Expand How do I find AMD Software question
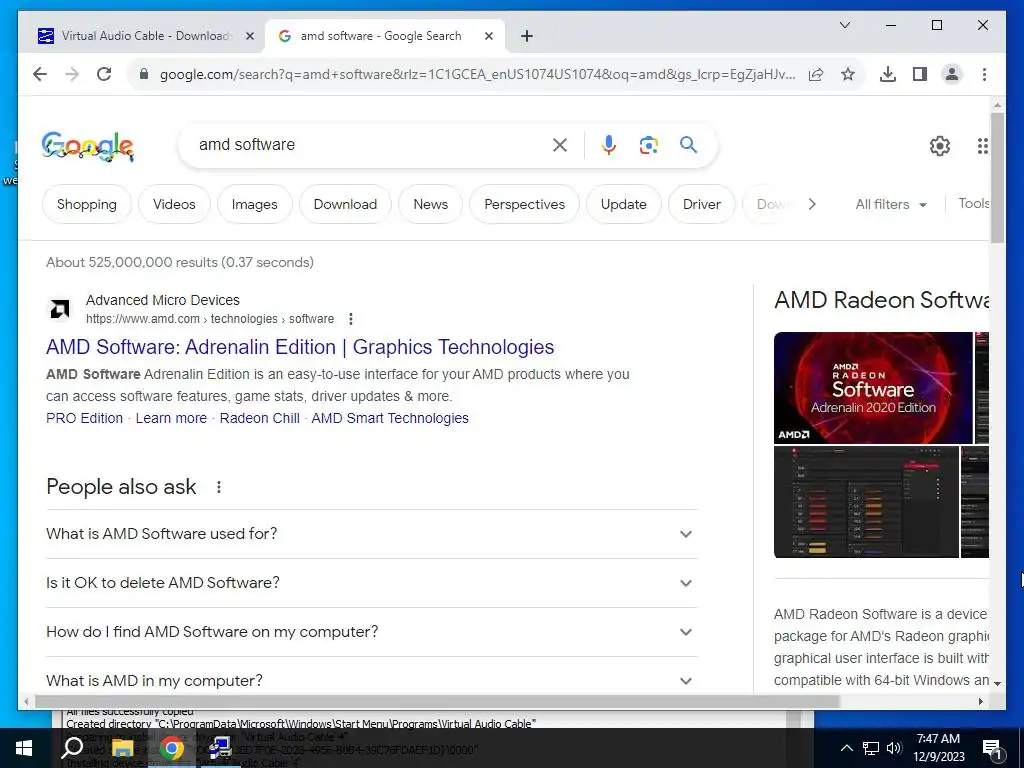Image resolution: width=1024 pixels, height=768 pixels. click(x=372, y=632)
